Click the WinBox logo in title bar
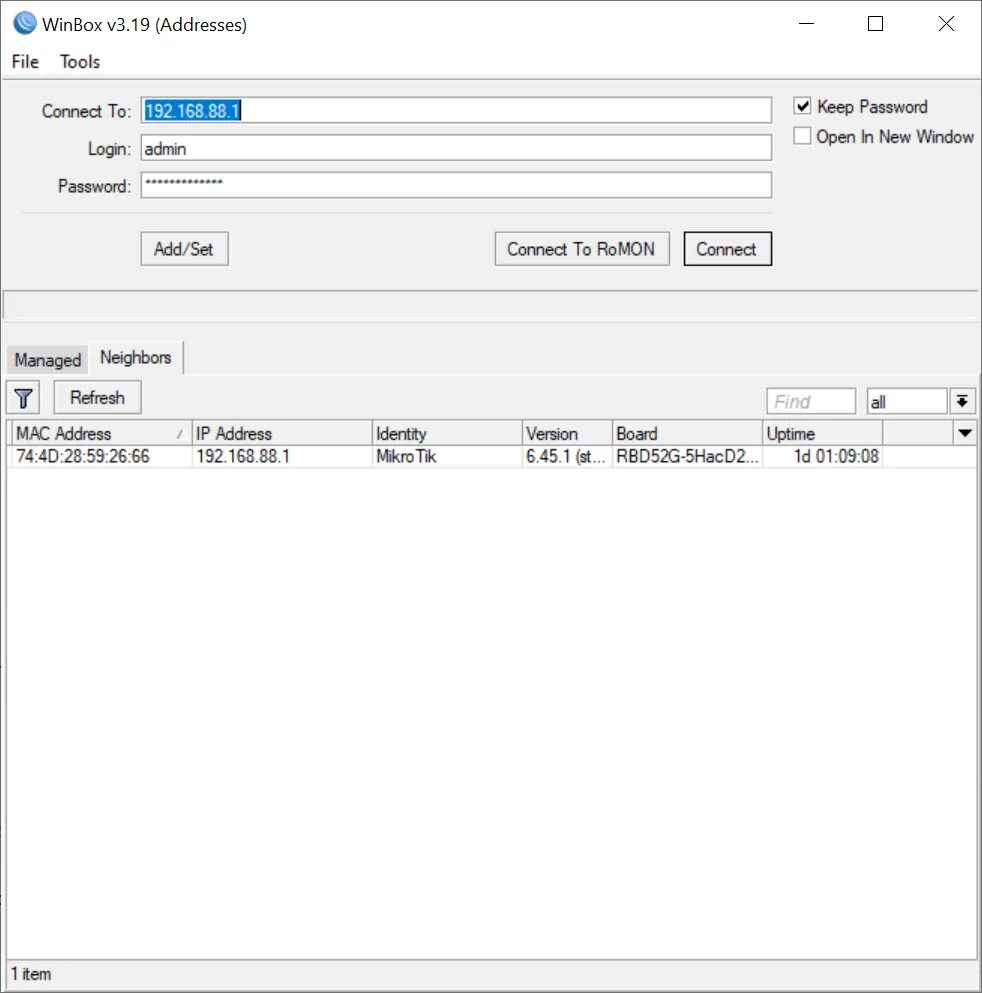The height and width of the screenshot is (993, 982). [25, 23]
